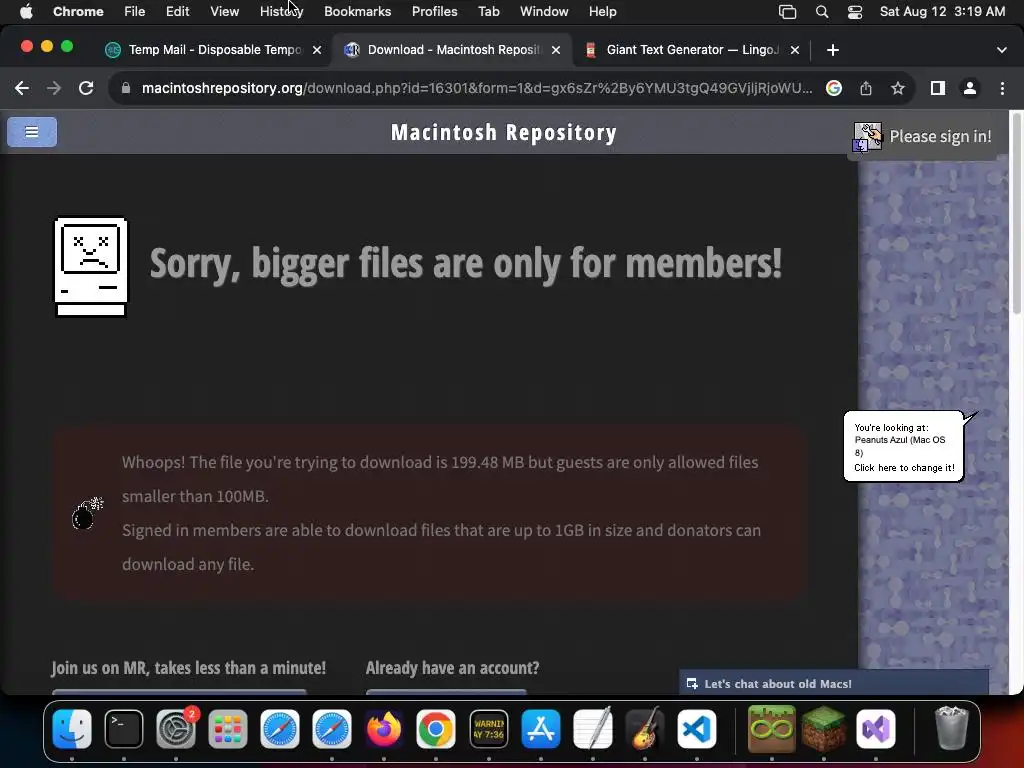Click the sign-in avatar icon
The height and width of the screenshot is (768, 1024).
[867, 136]
